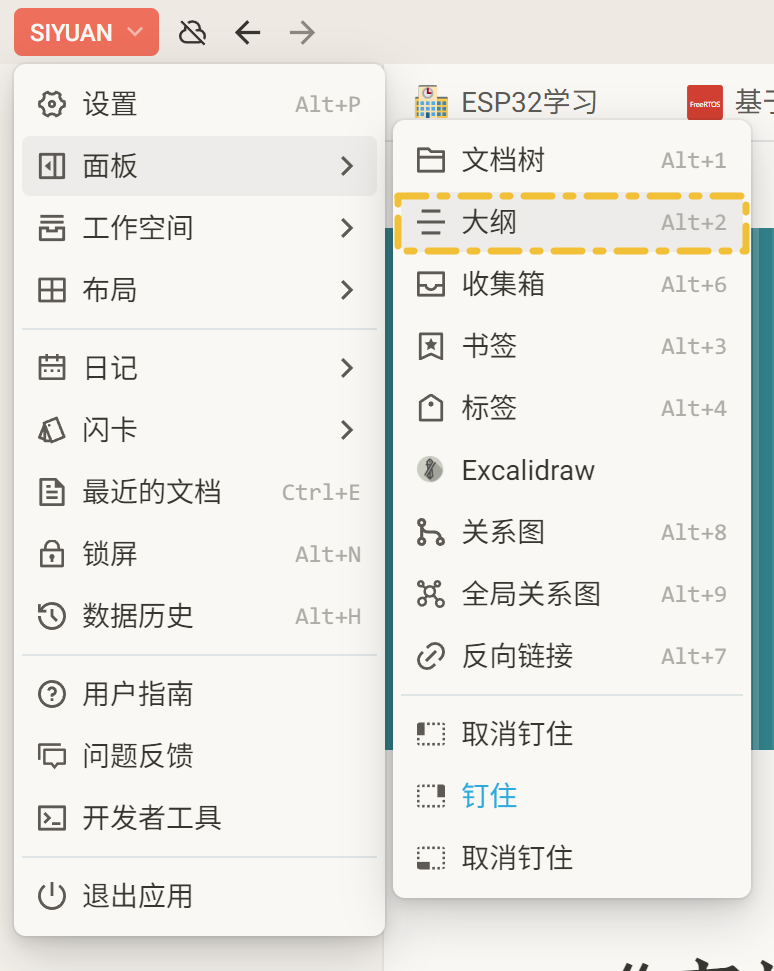
Task: Click the power icon for 退出应用
Action: coord(51,896)
